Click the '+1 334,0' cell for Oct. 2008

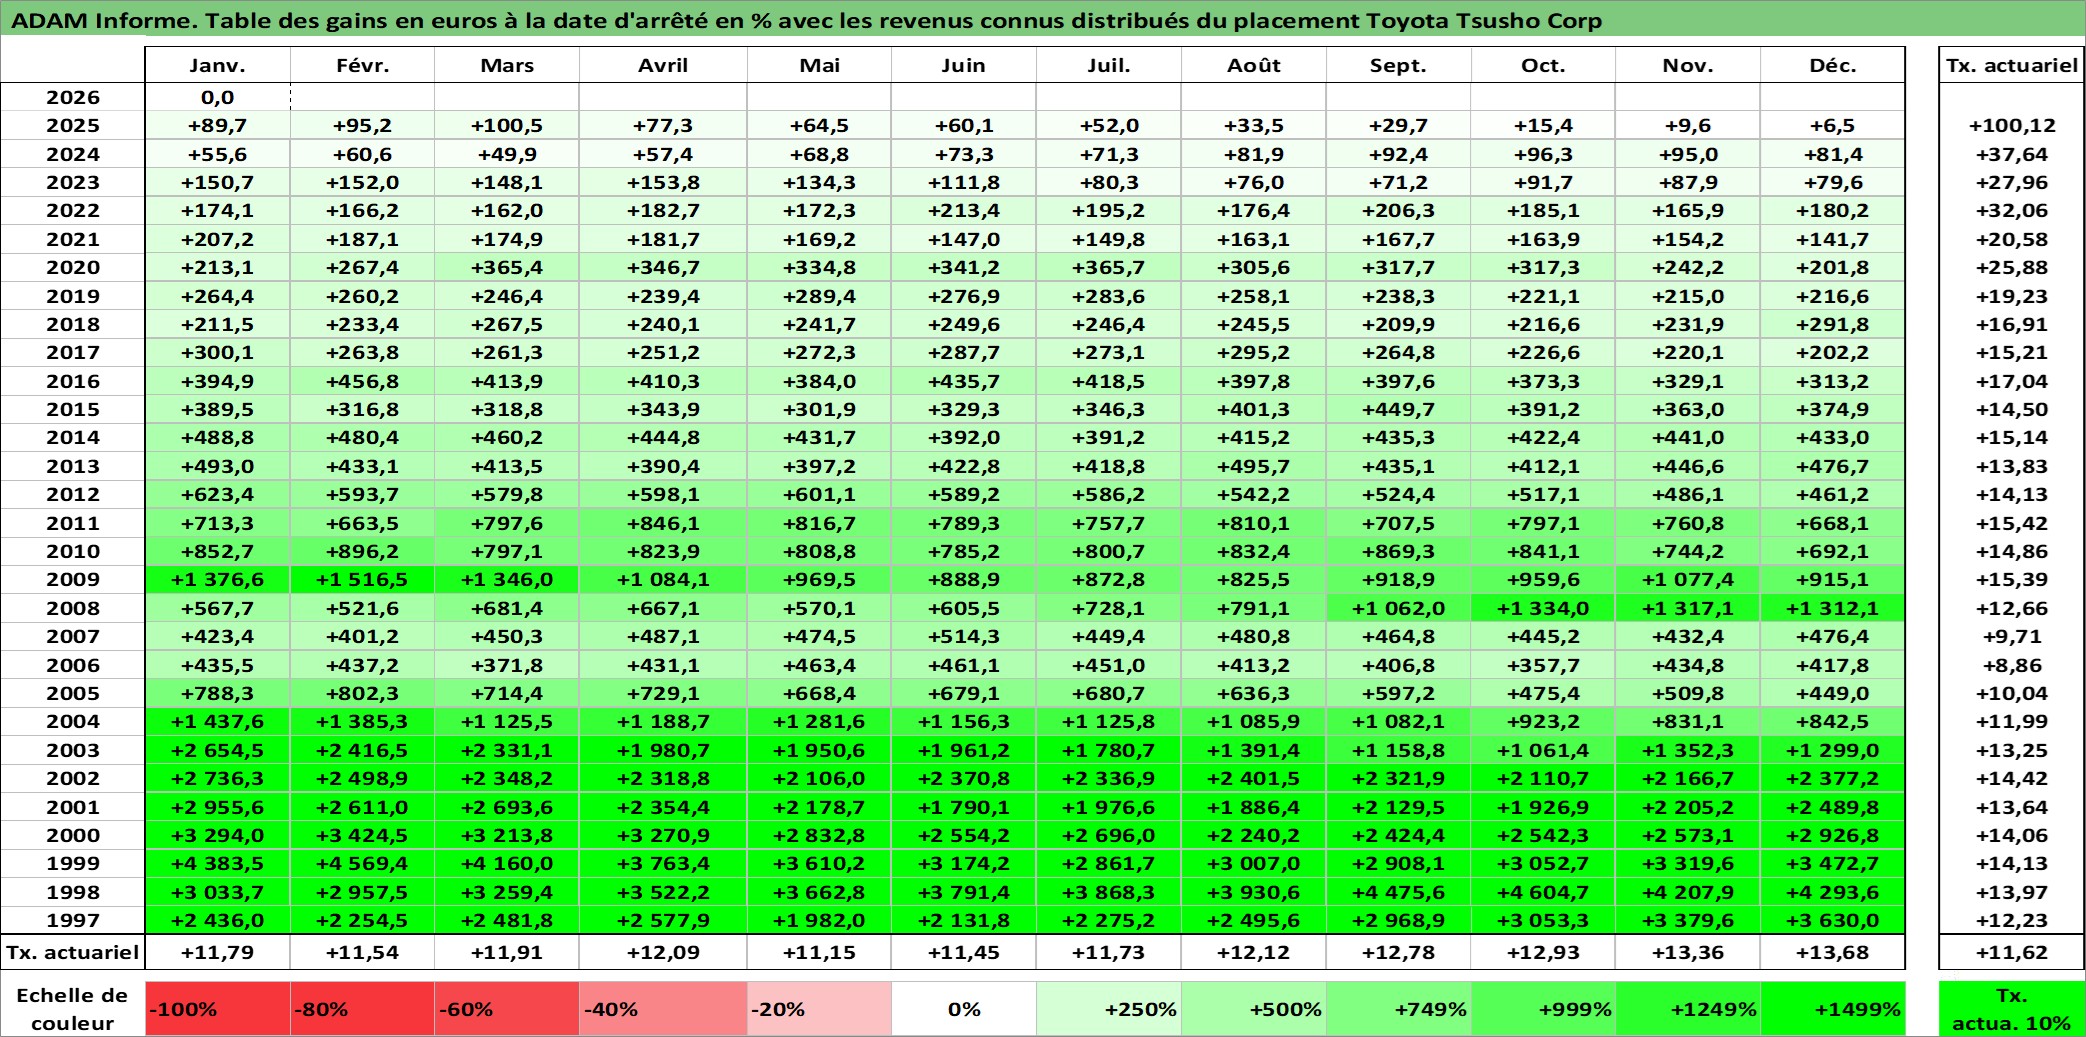[1543, 608]
